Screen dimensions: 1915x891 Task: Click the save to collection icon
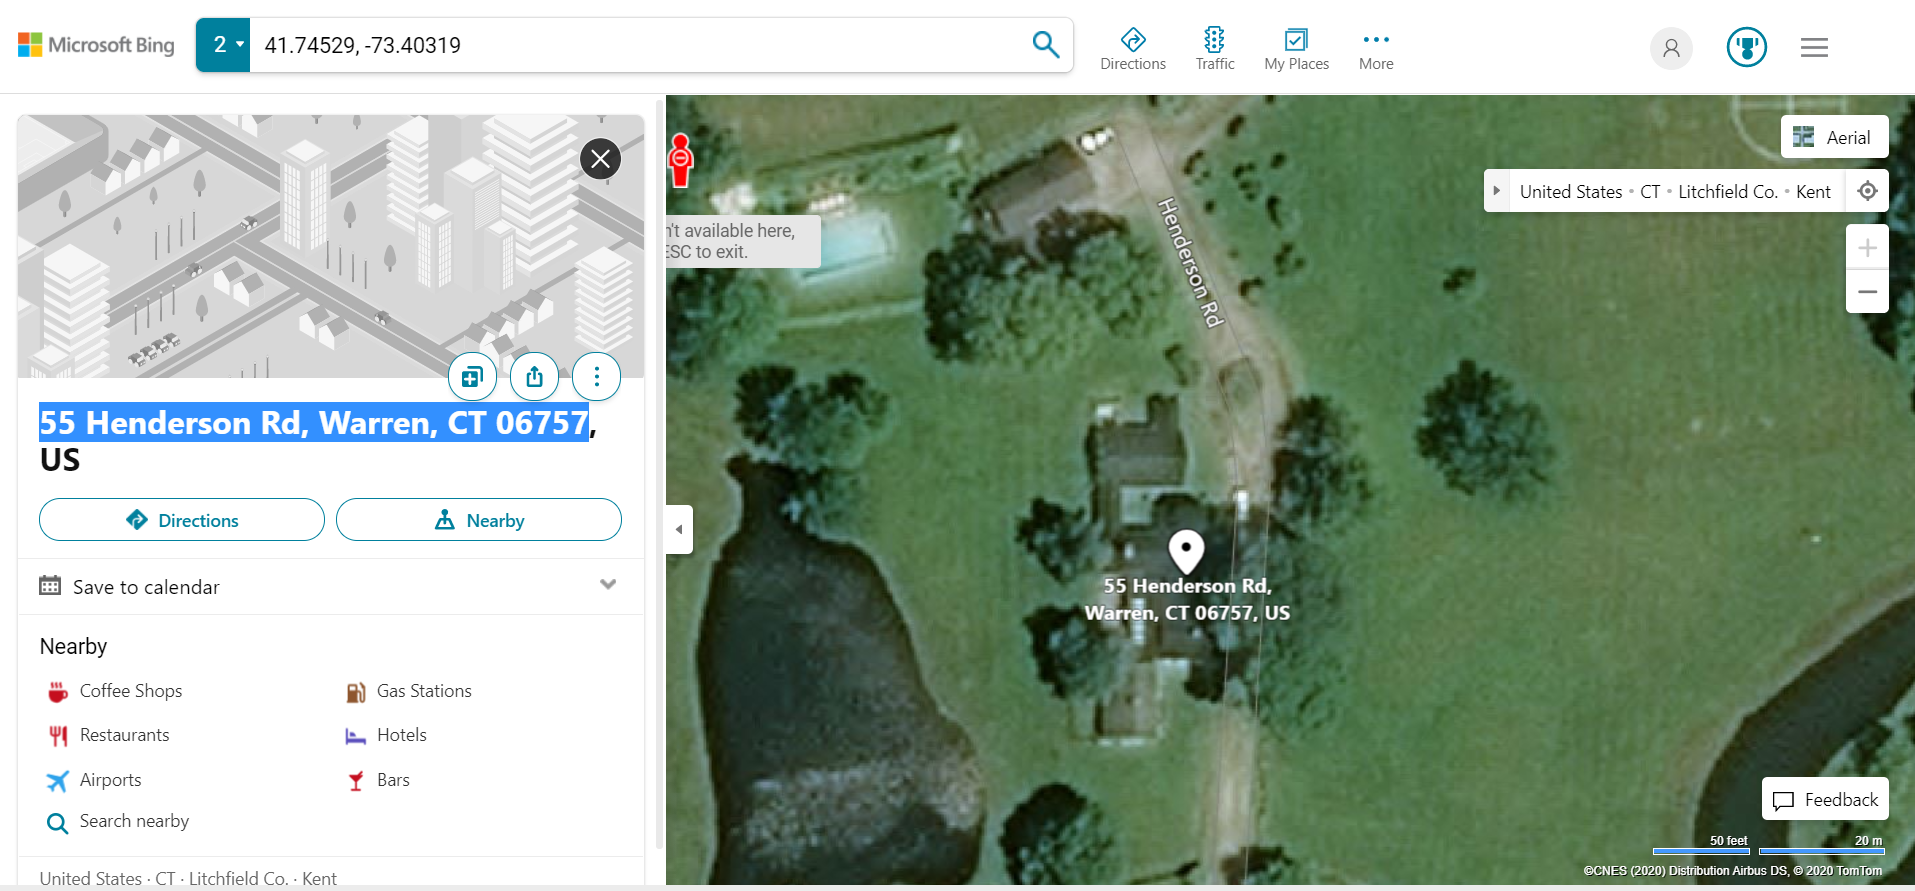tap(472, 377)
